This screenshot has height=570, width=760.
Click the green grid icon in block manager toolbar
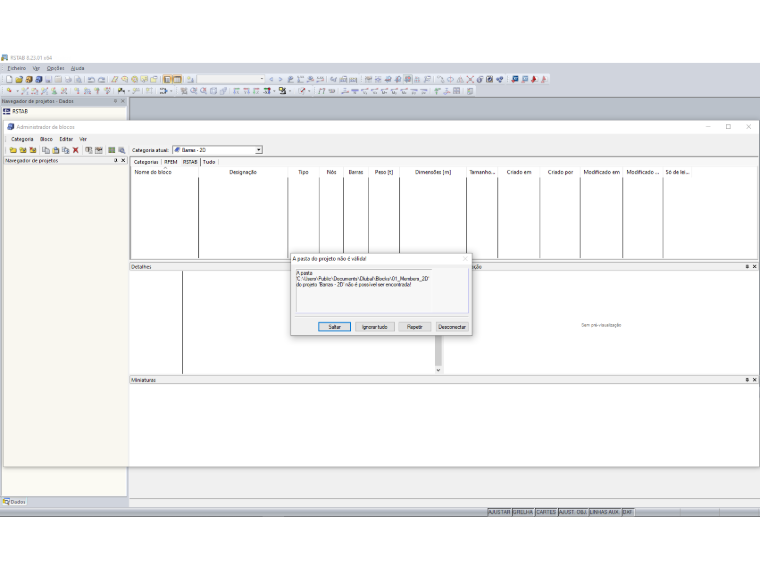pos(111,150)
